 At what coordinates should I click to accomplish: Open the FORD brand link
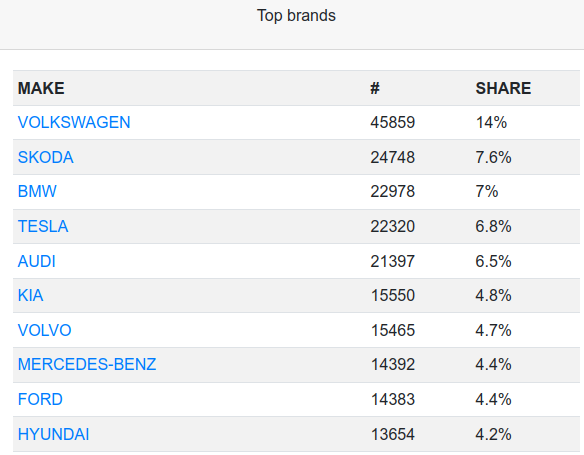(x=40, y=399)
